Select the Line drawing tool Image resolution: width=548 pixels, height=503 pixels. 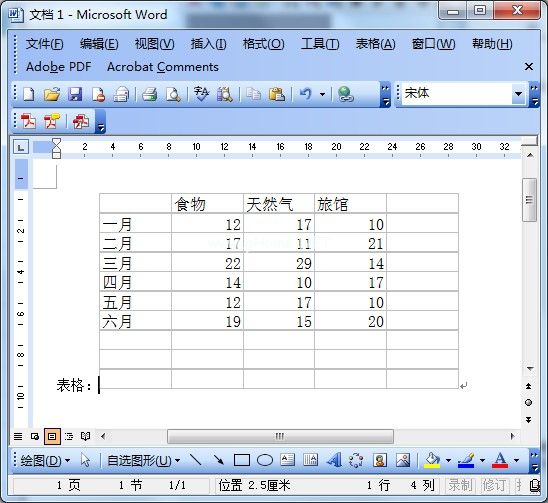(195, 460)
